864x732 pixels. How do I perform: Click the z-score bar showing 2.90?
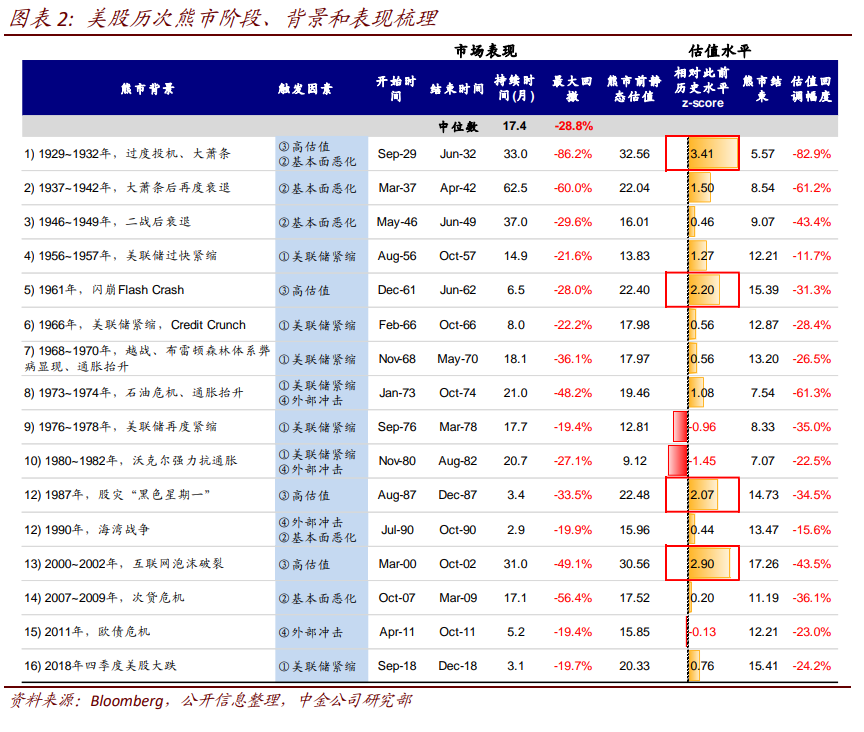[x=709, y=564]
